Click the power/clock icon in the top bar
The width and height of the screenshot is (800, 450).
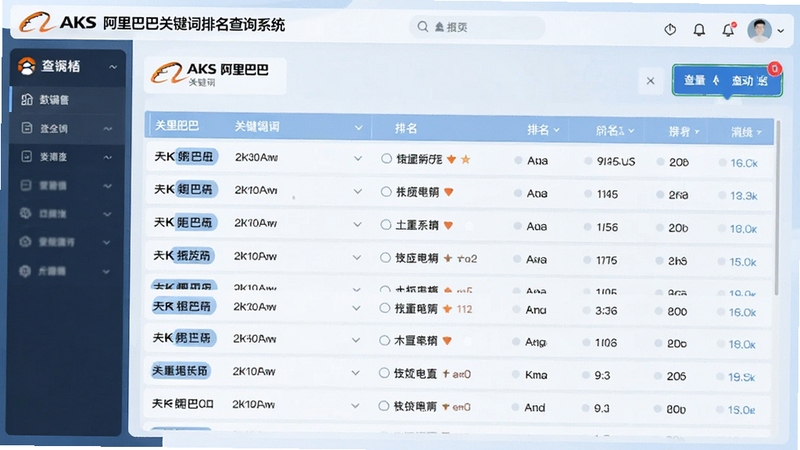[x=670, y=30]
